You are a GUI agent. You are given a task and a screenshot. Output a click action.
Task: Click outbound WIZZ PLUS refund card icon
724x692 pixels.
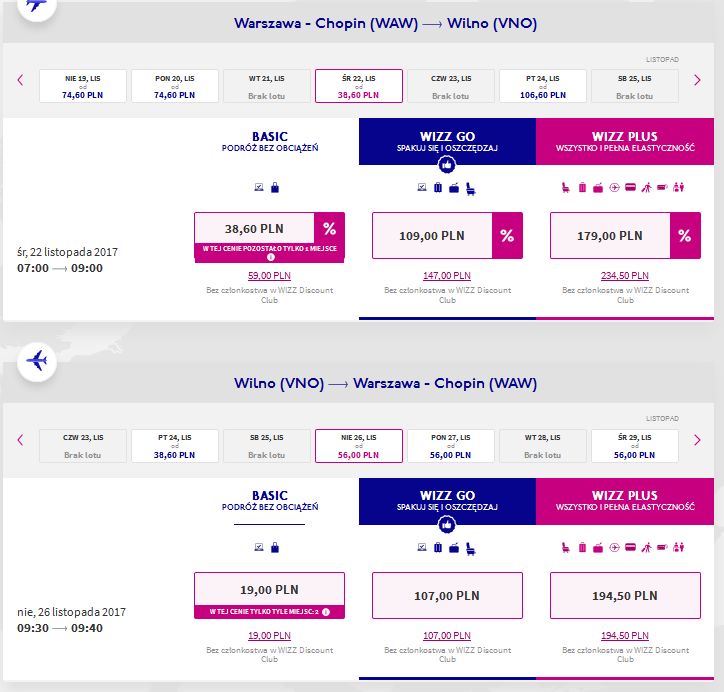(630, 187)
